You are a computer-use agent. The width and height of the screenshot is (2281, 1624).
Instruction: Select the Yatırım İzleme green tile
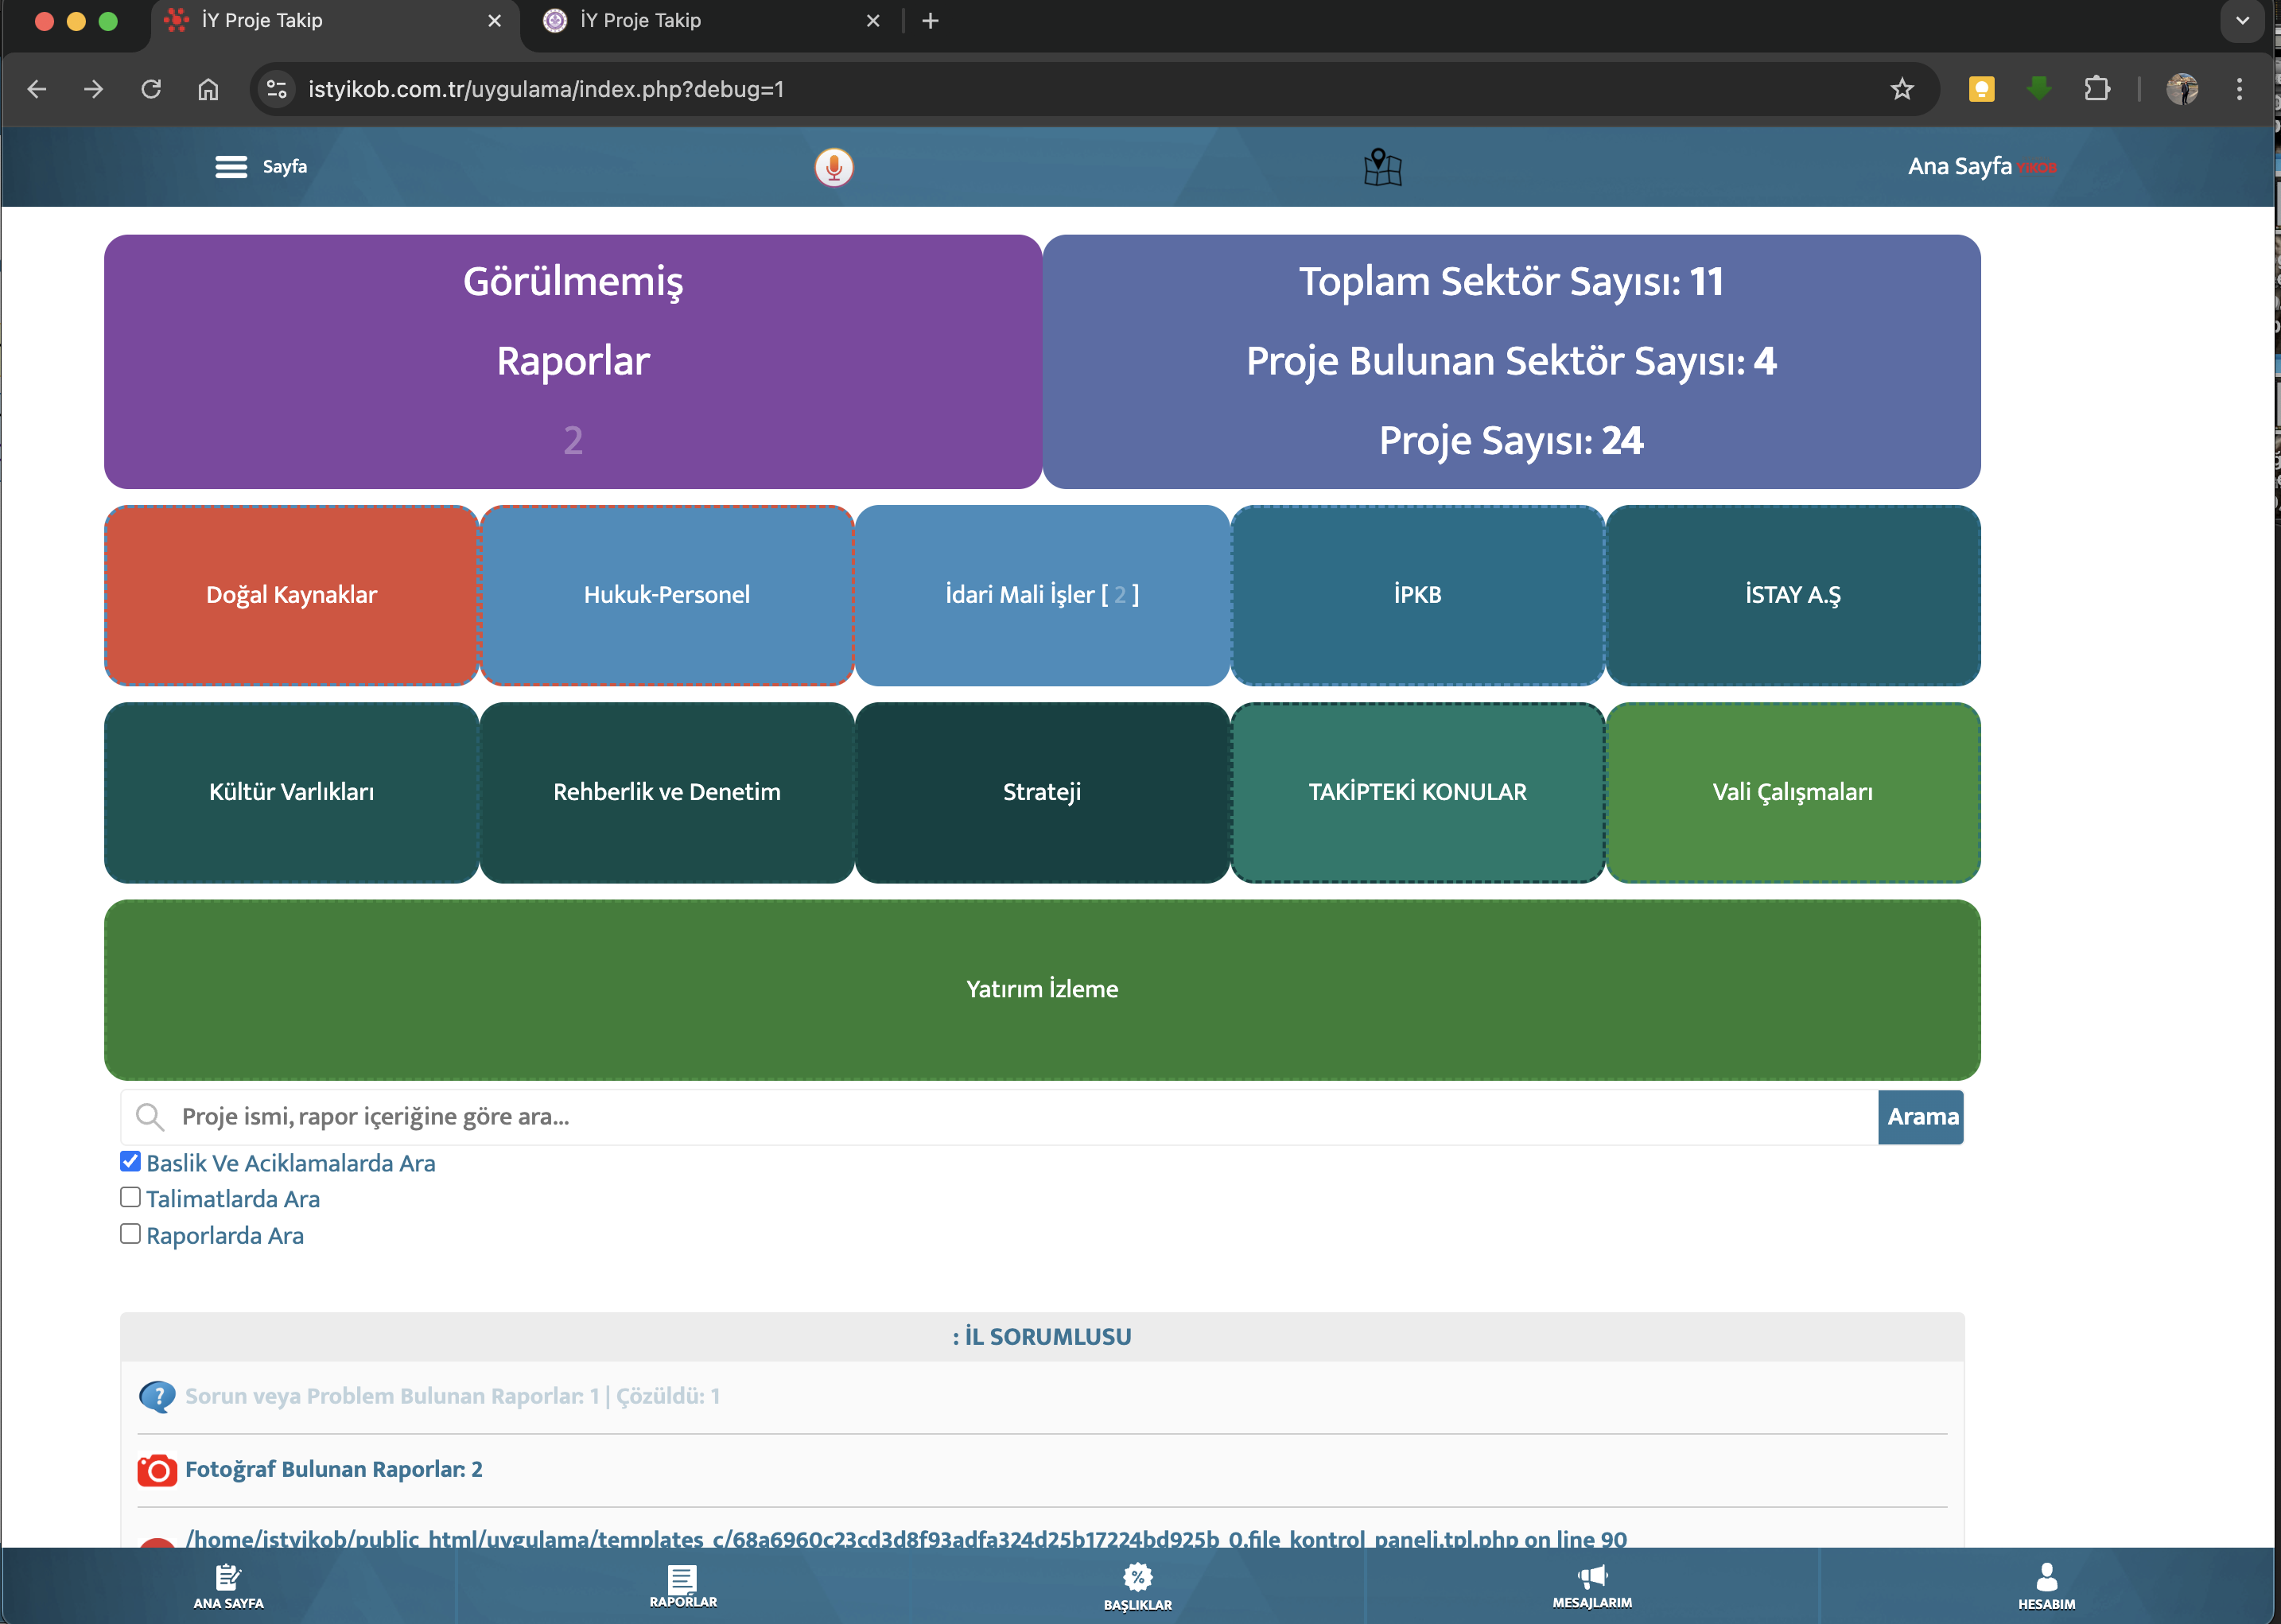pos(1042,989)
